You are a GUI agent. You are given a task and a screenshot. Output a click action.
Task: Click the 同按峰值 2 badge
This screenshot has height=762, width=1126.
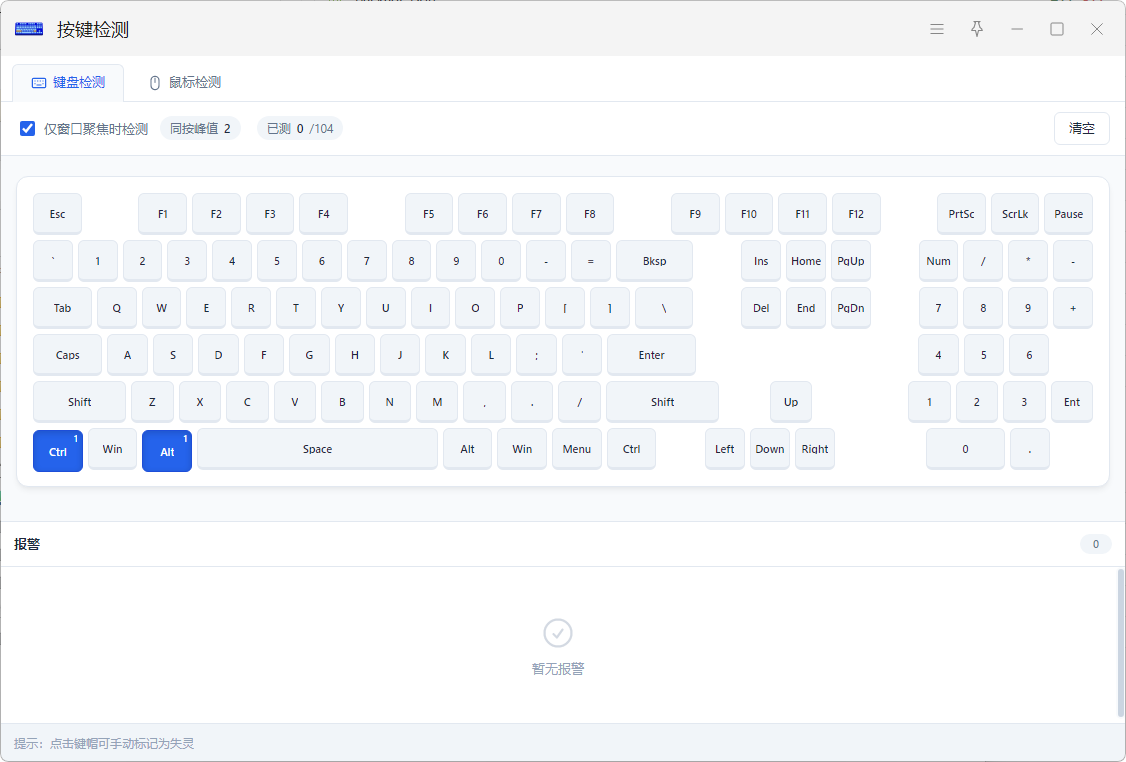[200, 129]
